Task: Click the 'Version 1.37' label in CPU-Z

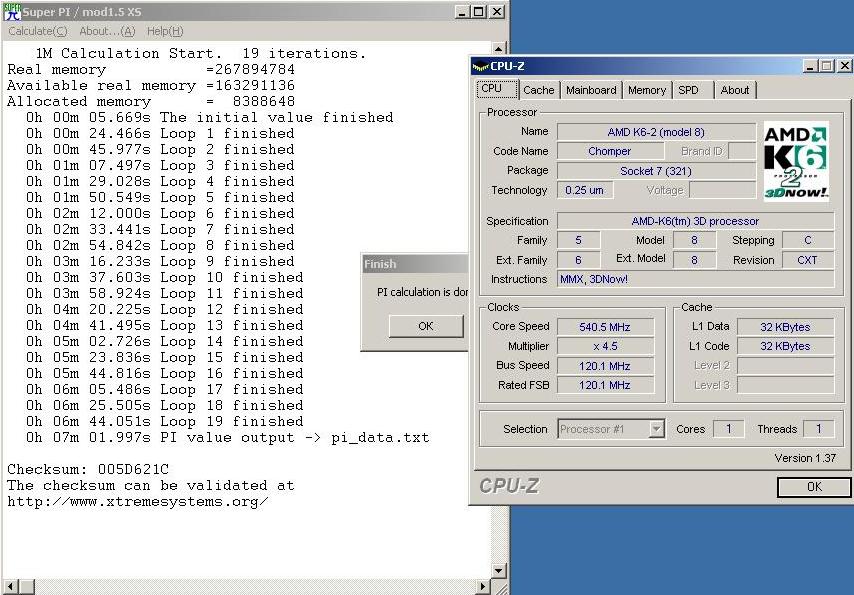Action: pyautogui.click(x=805, y=458)
